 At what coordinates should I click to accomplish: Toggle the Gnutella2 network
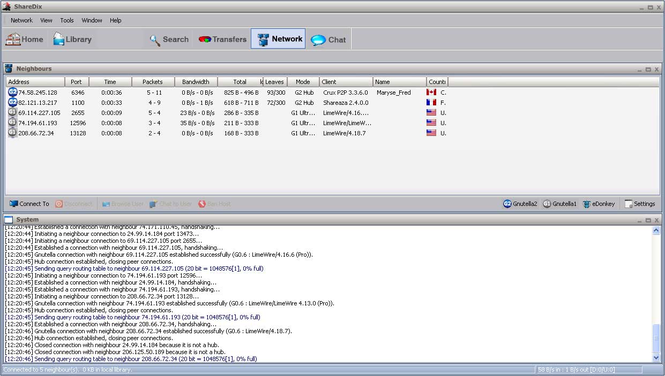(x=520, y=204)
